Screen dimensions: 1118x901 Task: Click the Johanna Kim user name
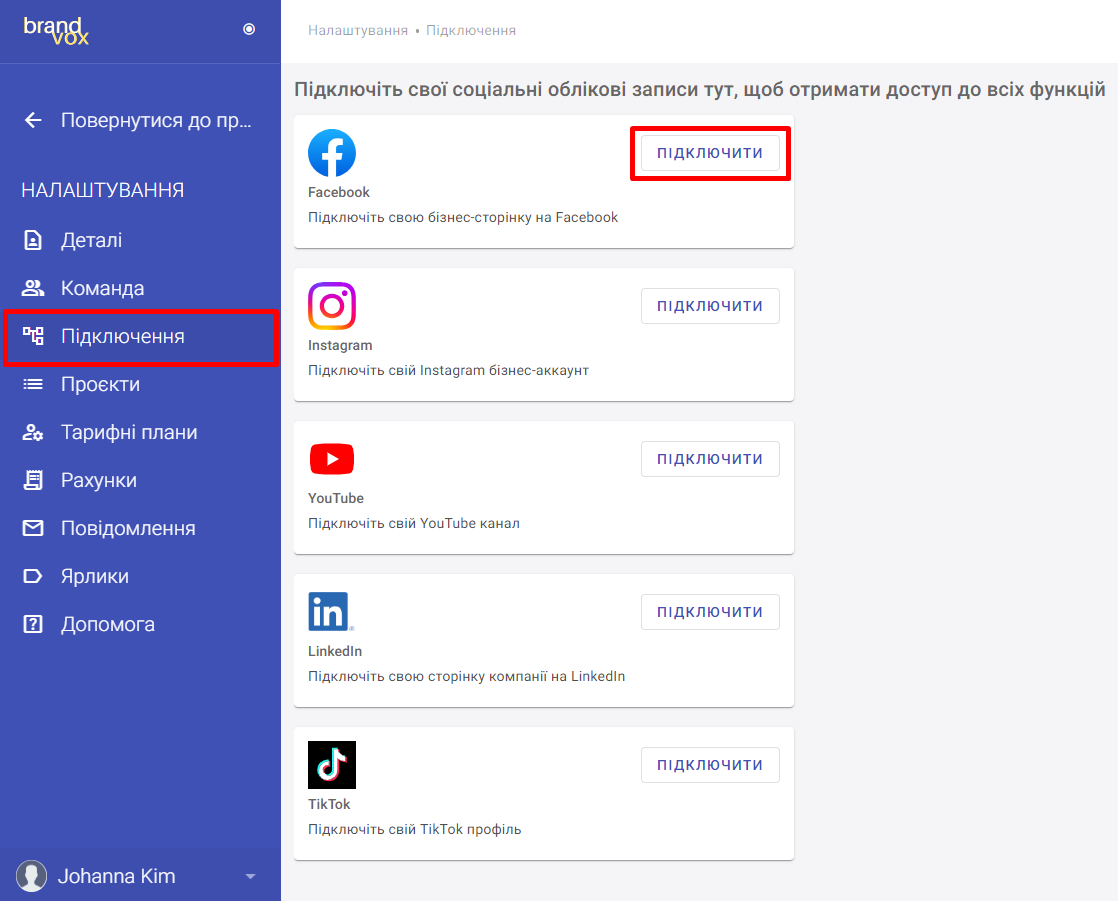(116, 876)
